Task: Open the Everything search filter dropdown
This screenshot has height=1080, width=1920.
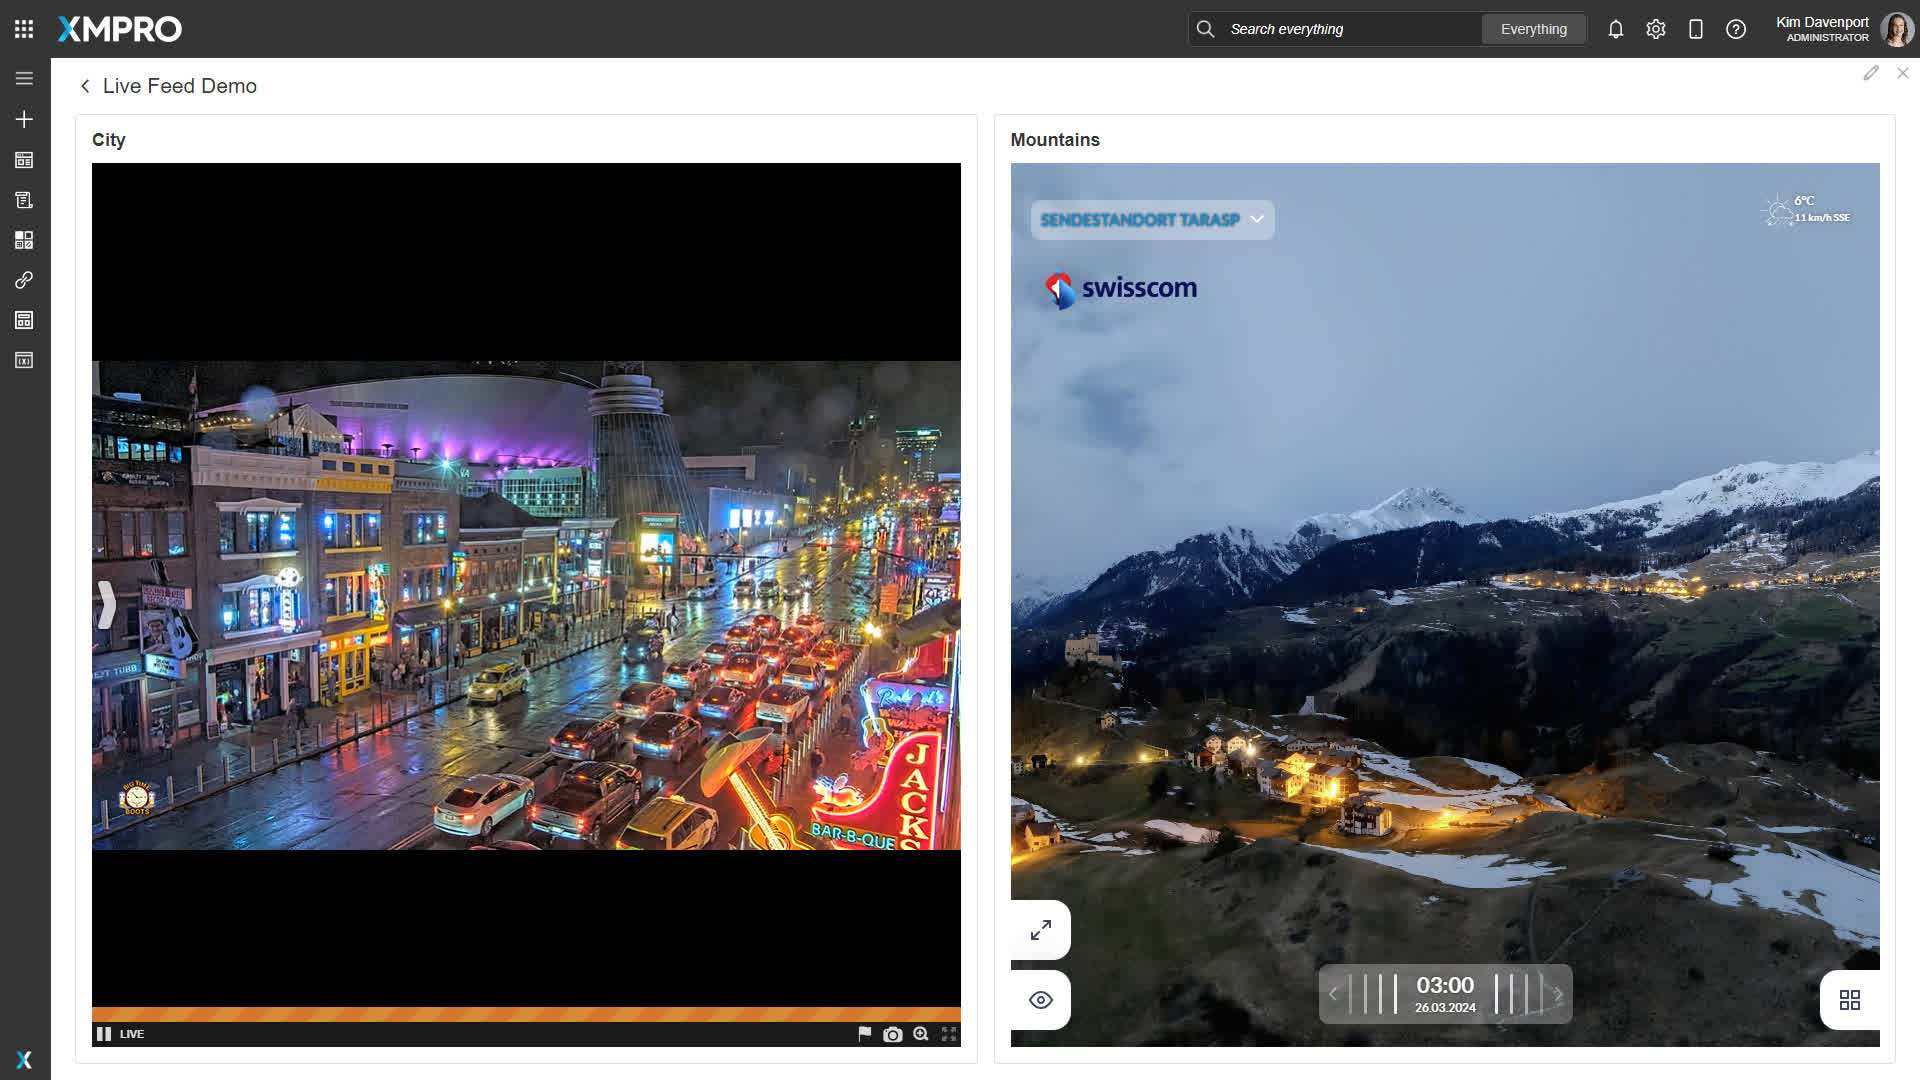Action: 1533,29
